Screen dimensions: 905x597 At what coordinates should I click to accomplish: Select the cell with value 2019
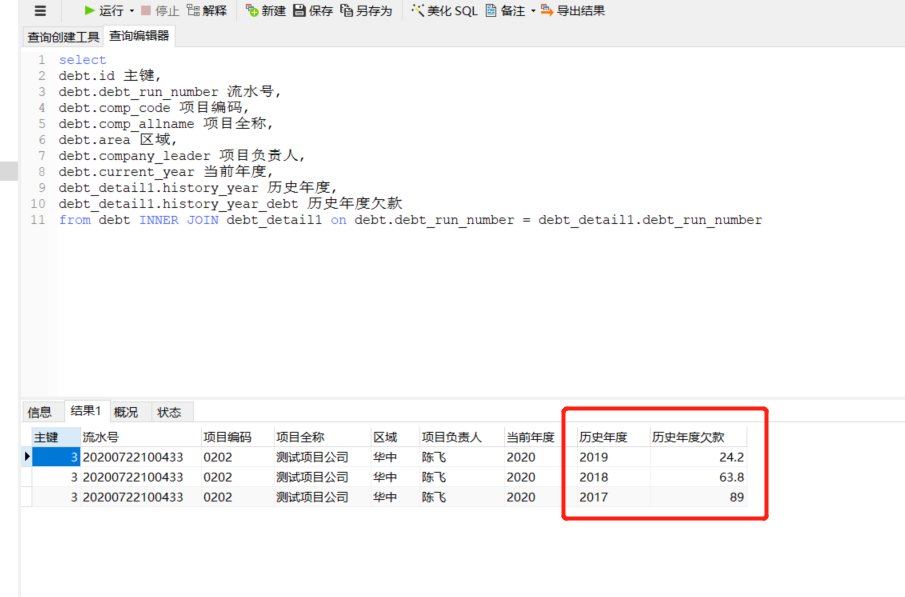[x=613, y=457]
